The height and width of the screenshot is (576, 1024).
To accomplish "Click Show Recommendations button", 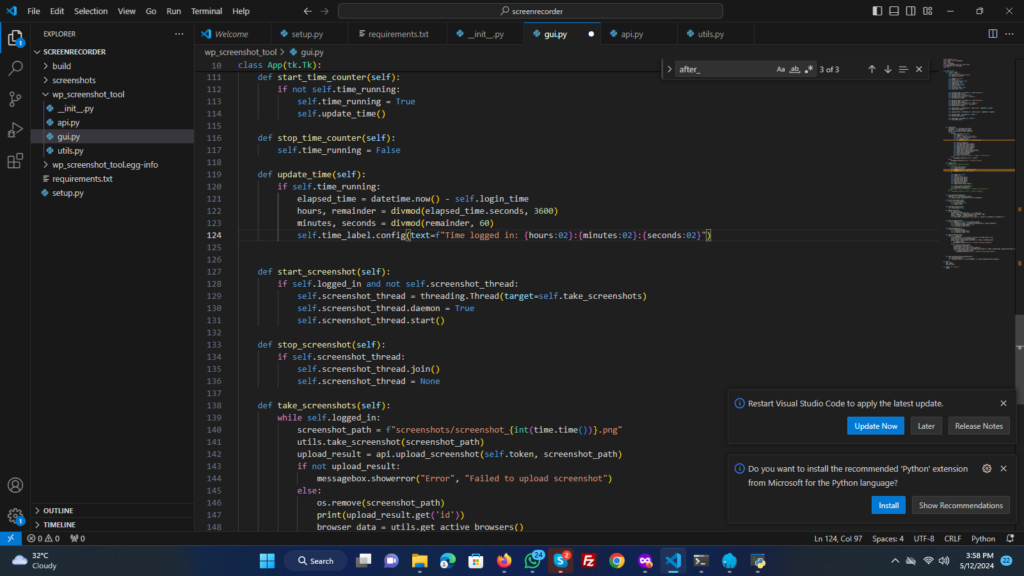I will point(960,505).
